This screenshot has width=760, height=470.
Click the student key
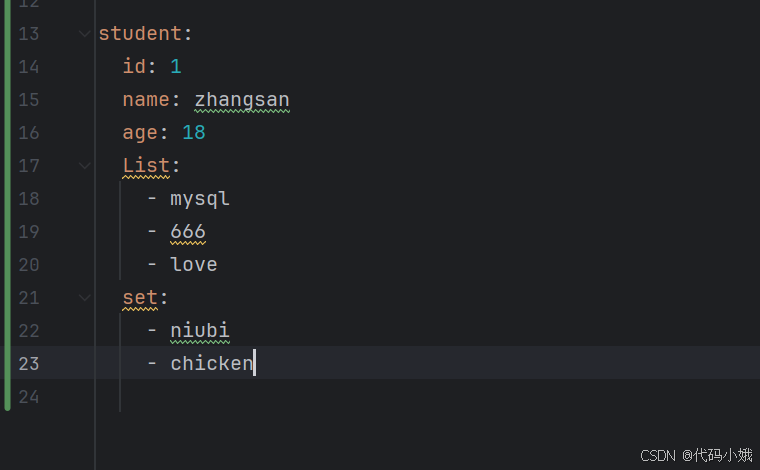140,33
